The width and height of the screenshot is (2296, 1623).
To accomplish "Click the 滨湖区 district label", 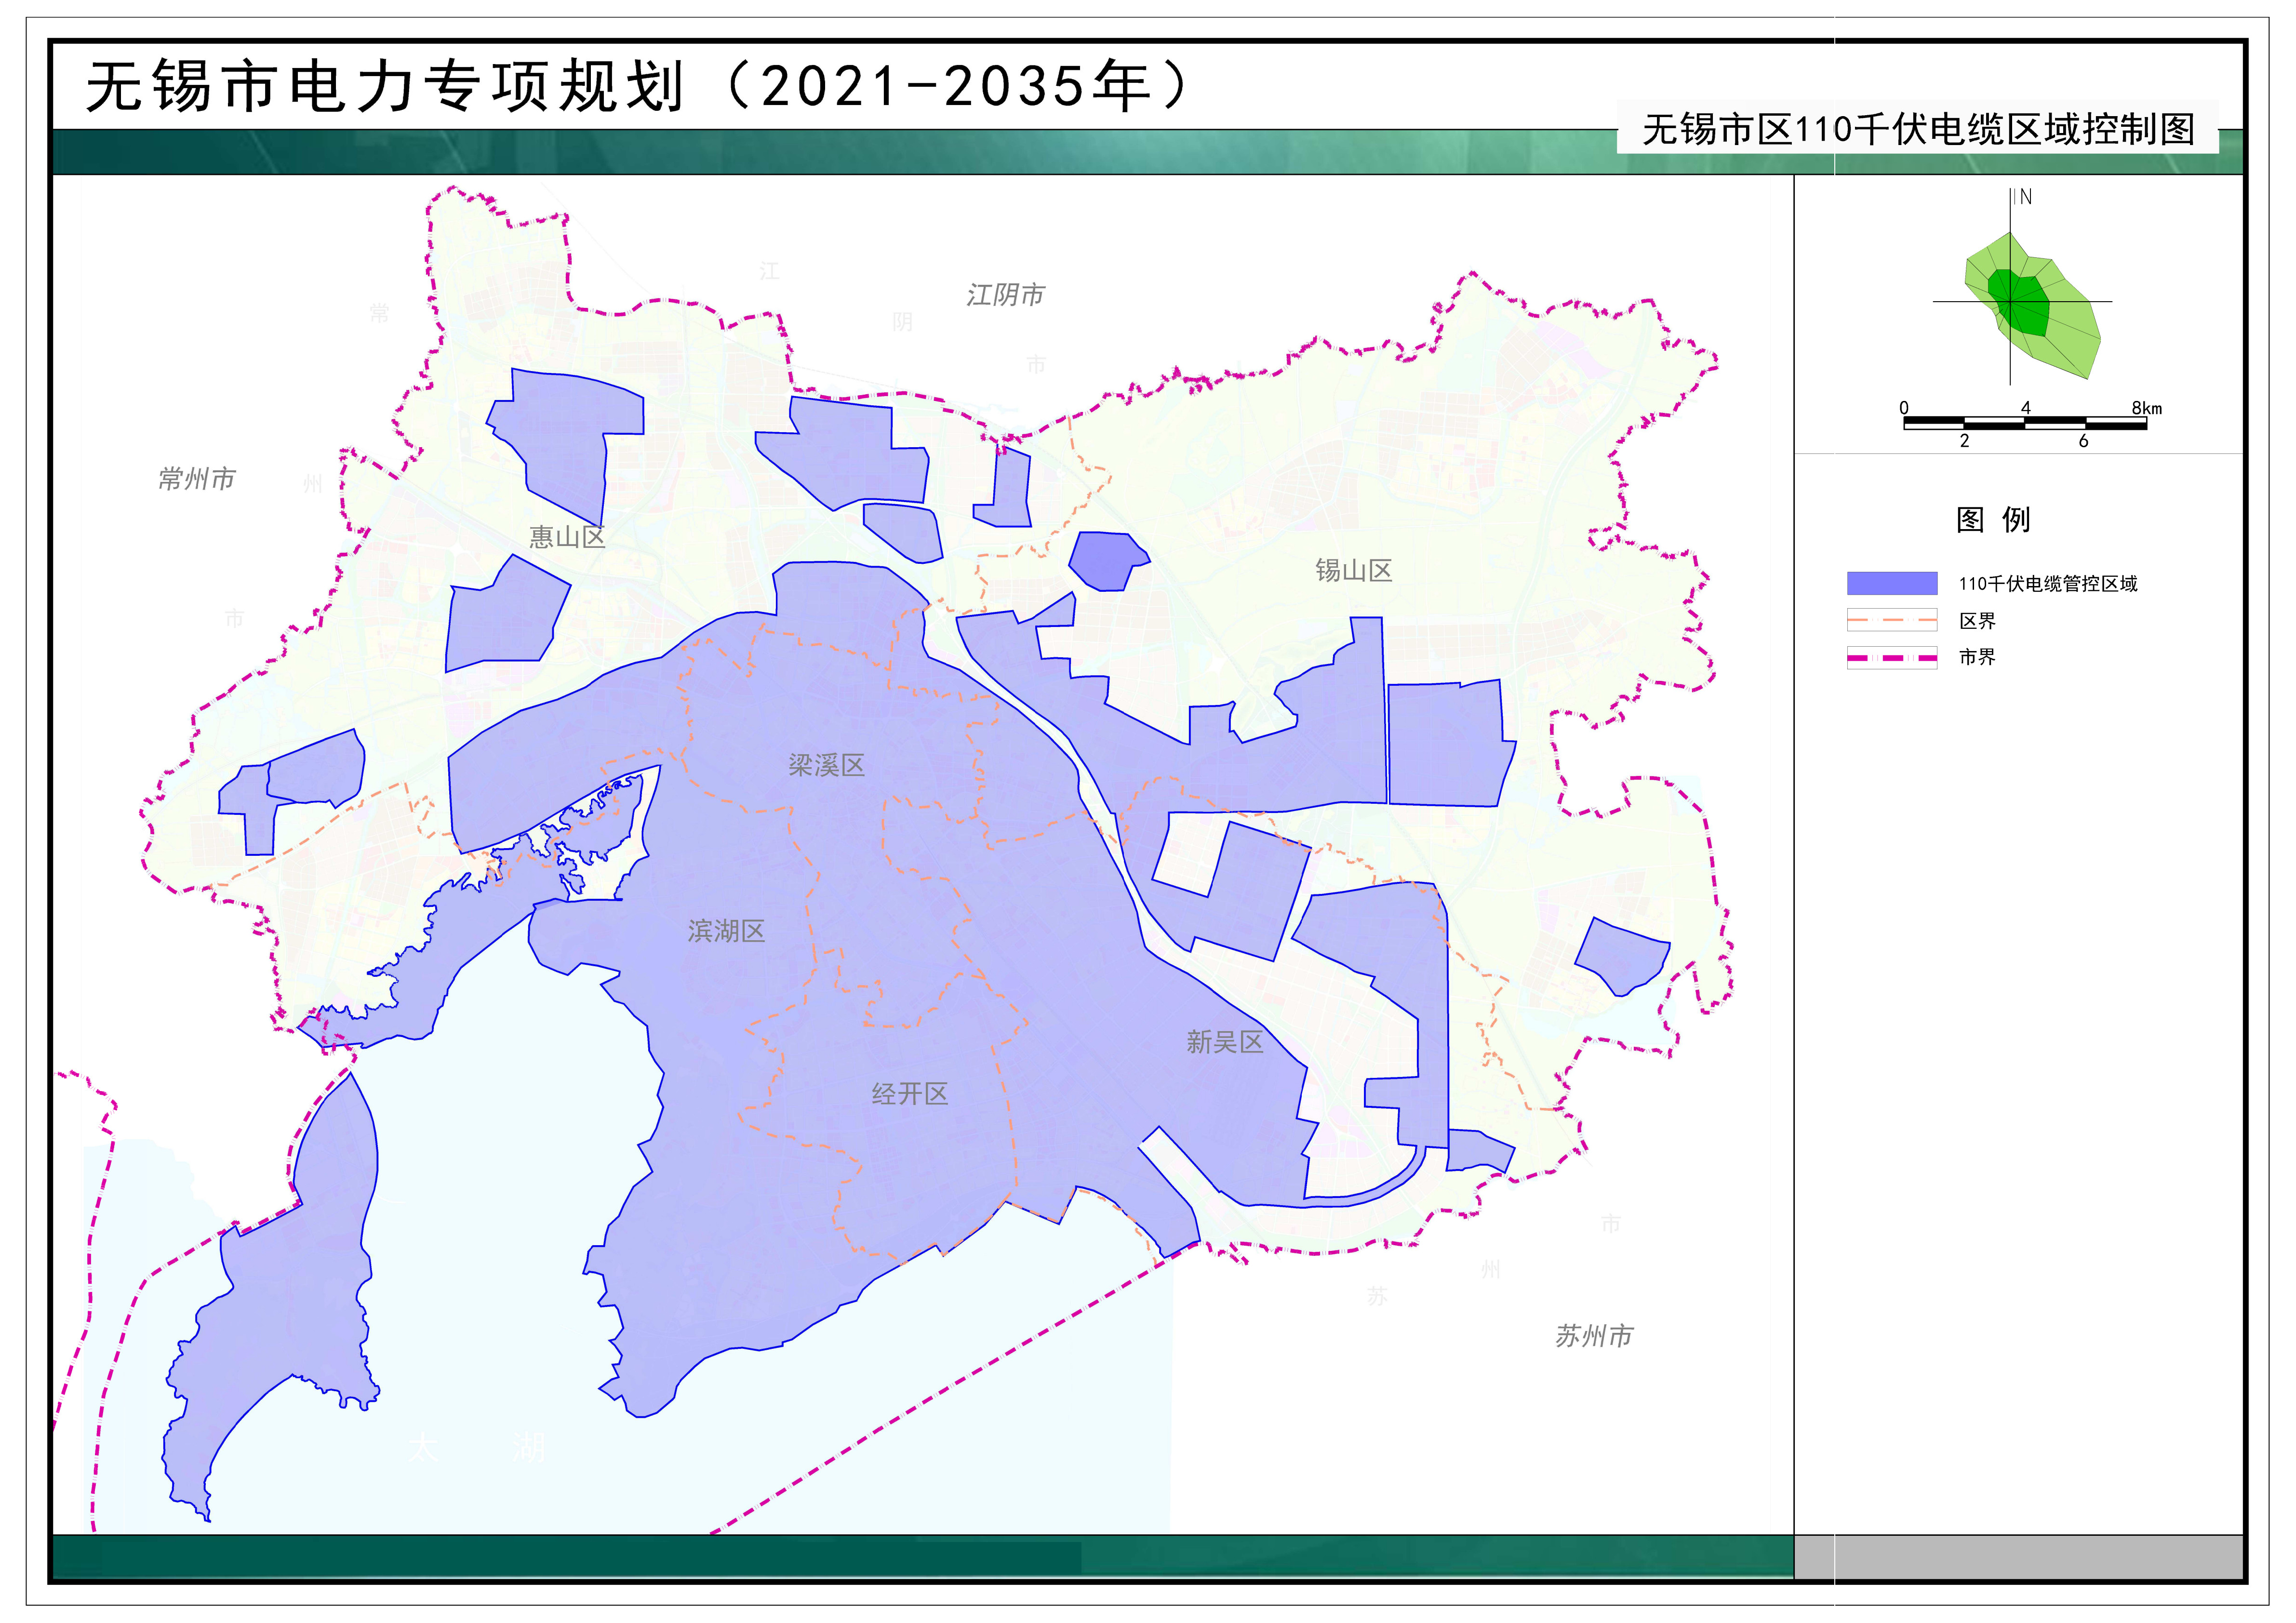I will (x=726, y=932).
